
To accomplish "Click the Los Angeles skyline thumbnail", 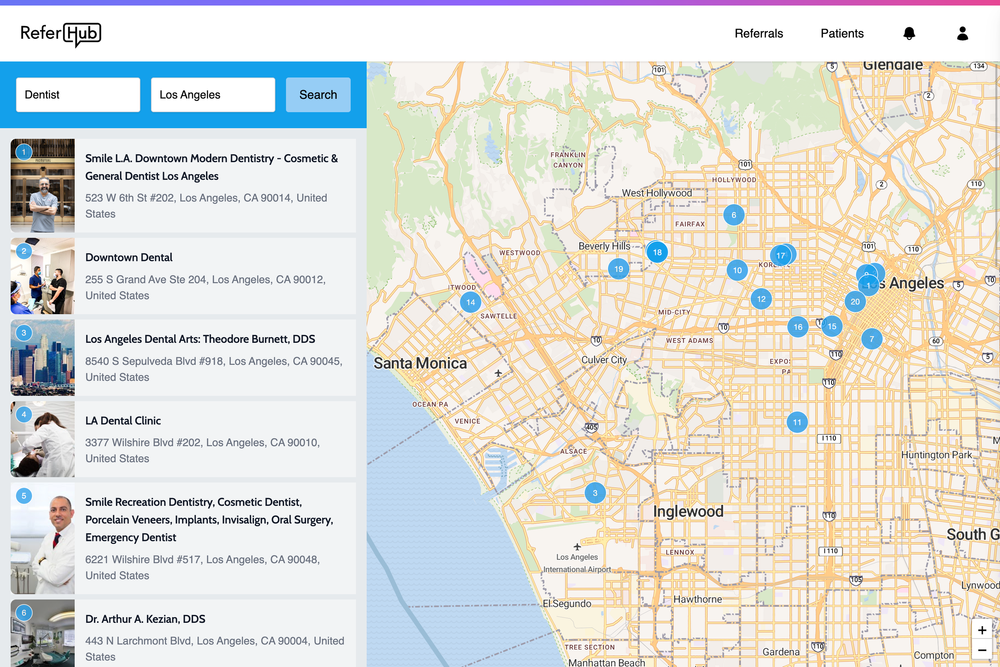I will (x=43, y=358).
